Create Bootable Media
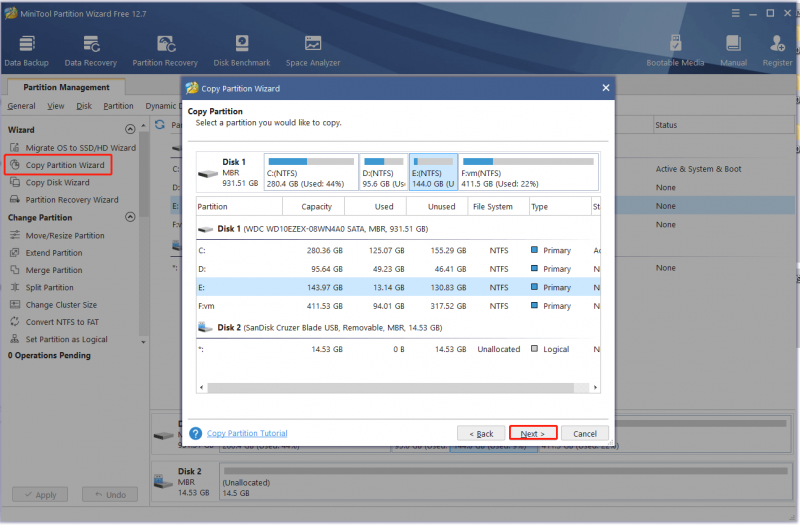This screenshot has height=525, width=800. tap(675, 51)
